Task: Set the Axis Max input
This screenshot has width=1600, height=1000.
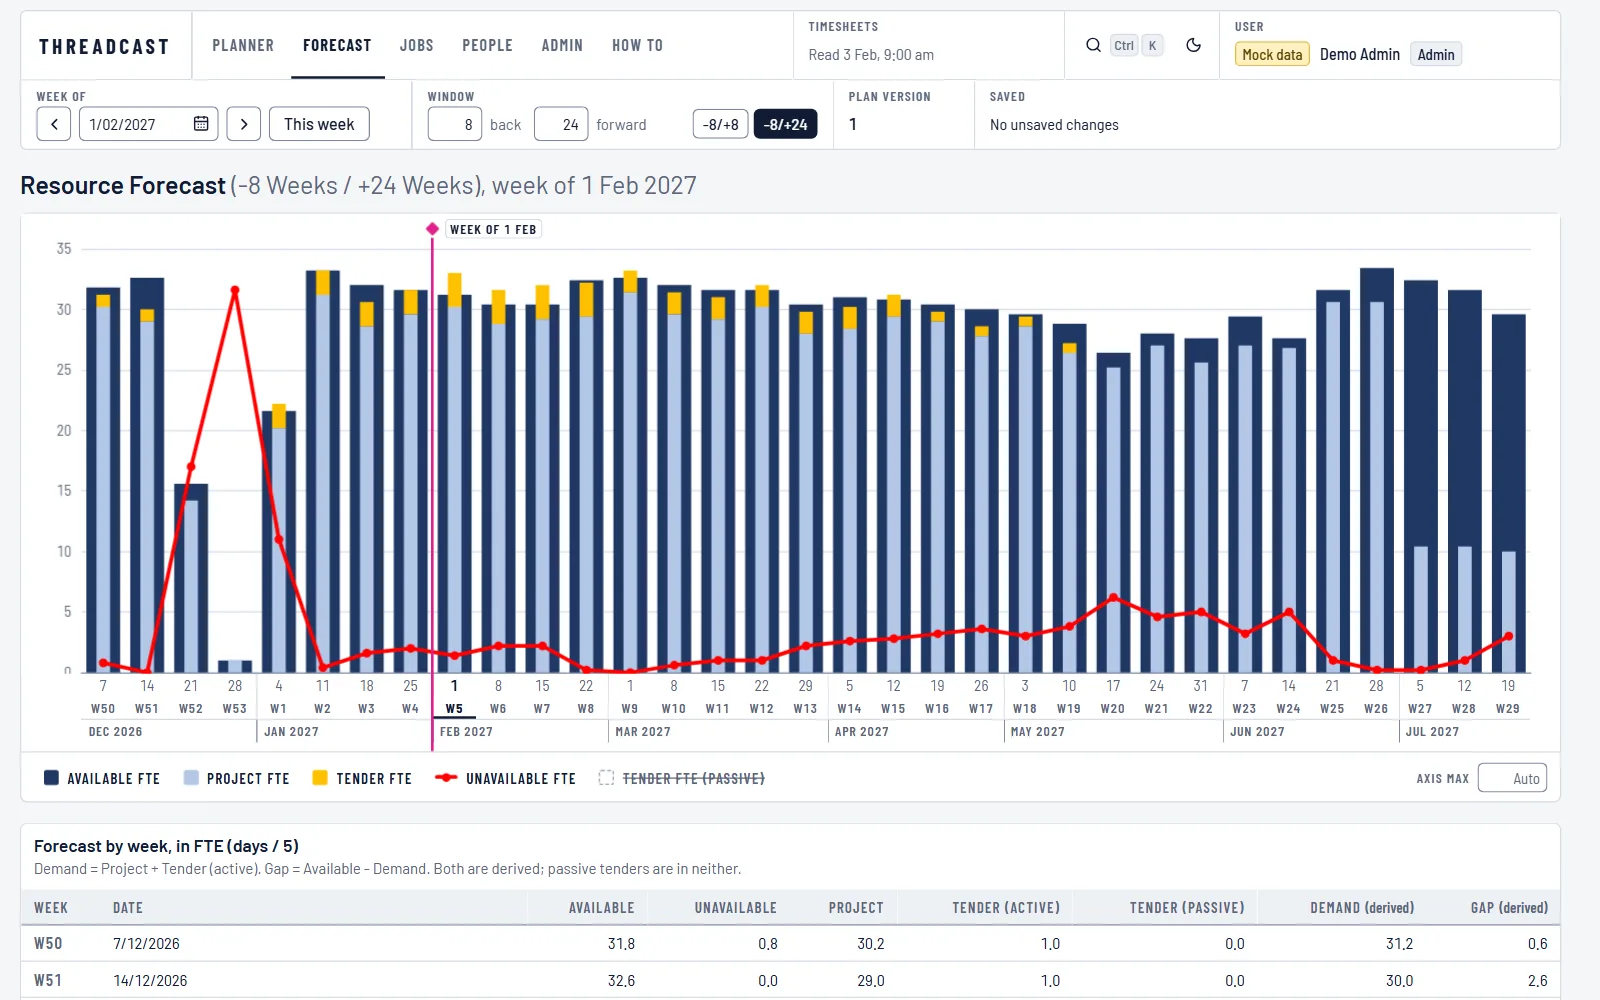Action: click(x=1512, y=778)
